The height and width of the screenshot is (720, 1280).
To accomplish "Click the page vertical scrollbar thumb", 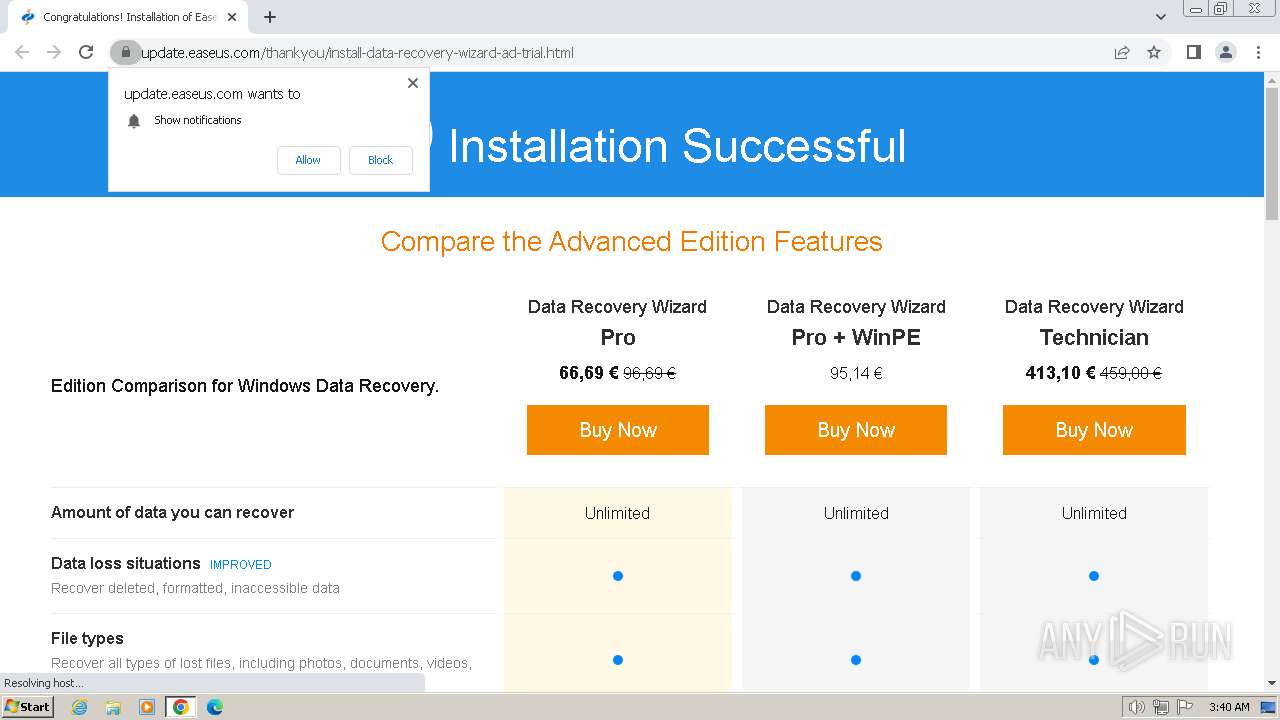I will (x=1272, y=150).
